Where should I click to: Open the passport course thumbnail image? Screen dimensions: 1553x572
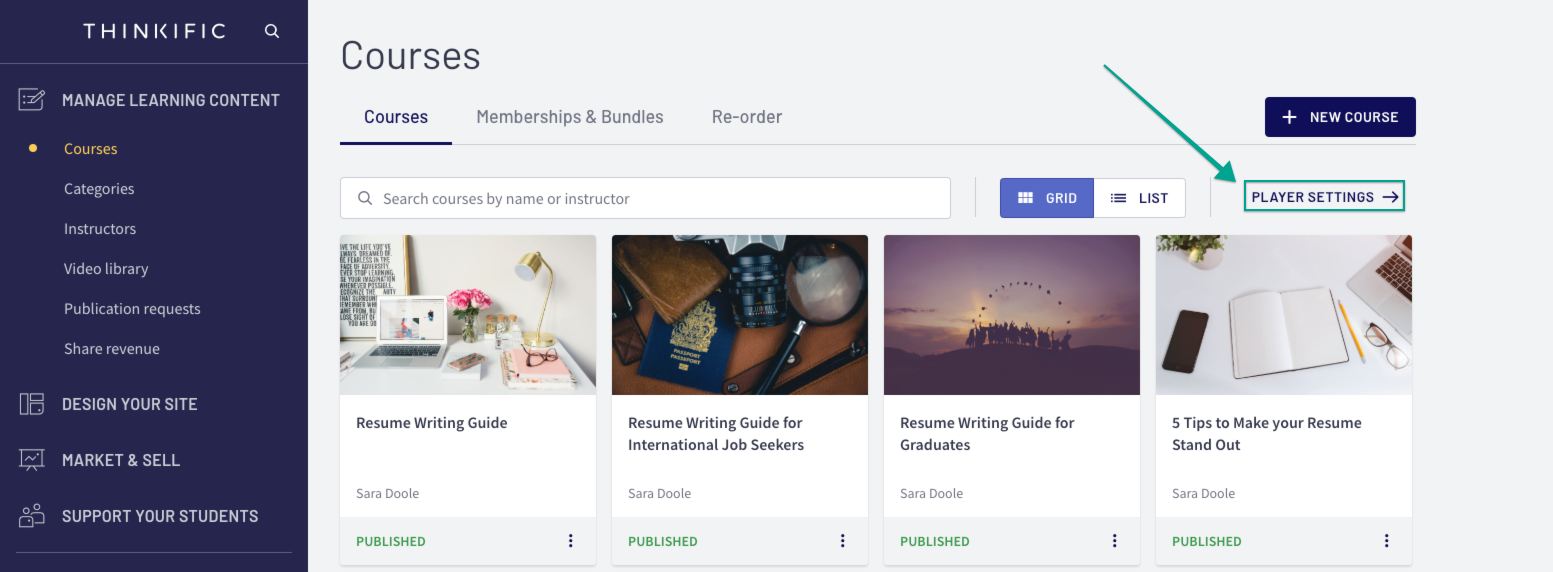coord(740,315)
